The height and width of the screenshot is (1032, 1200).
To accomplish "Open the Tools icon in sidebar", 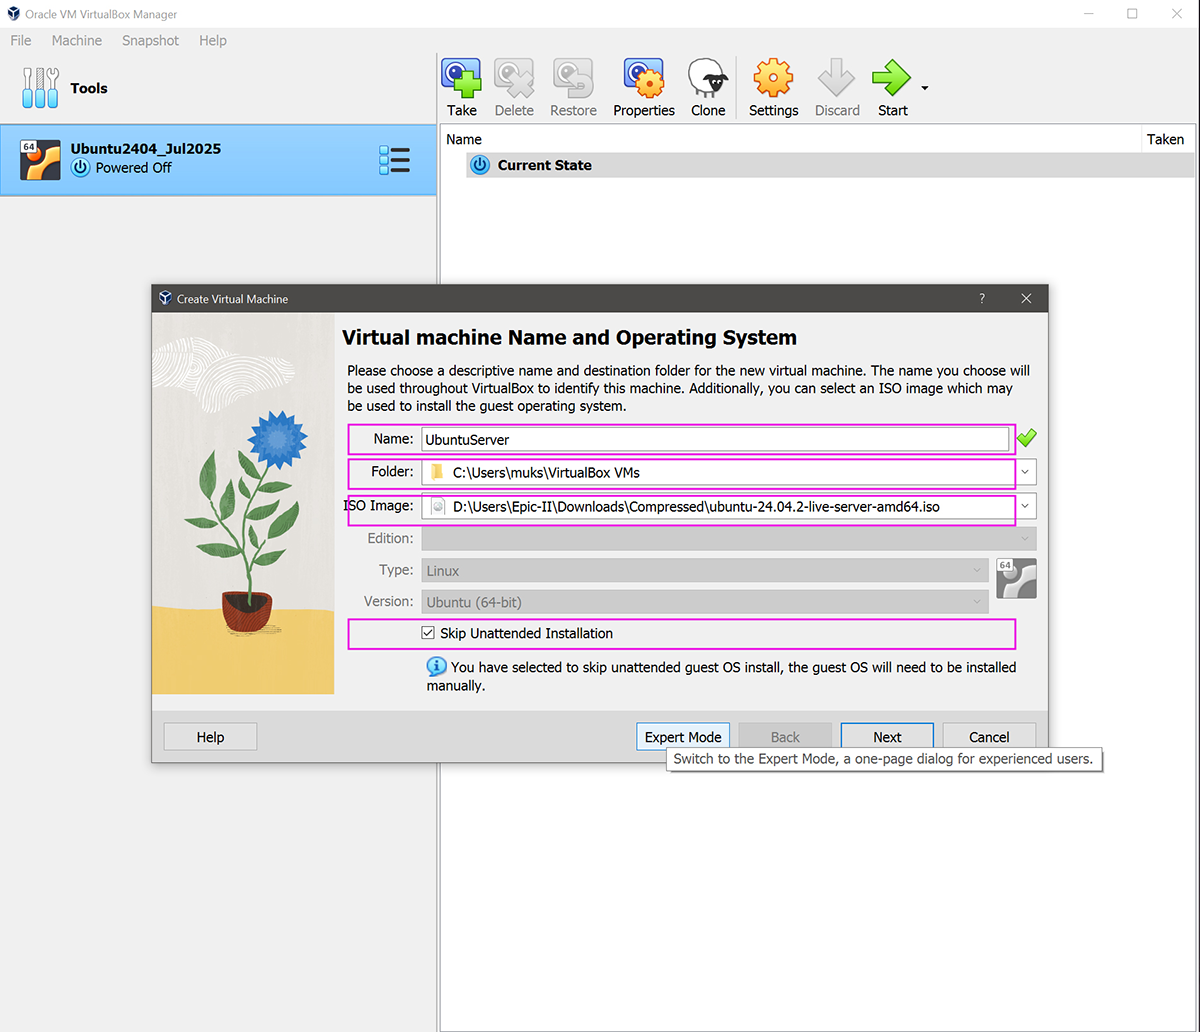I will pos(41,88).
